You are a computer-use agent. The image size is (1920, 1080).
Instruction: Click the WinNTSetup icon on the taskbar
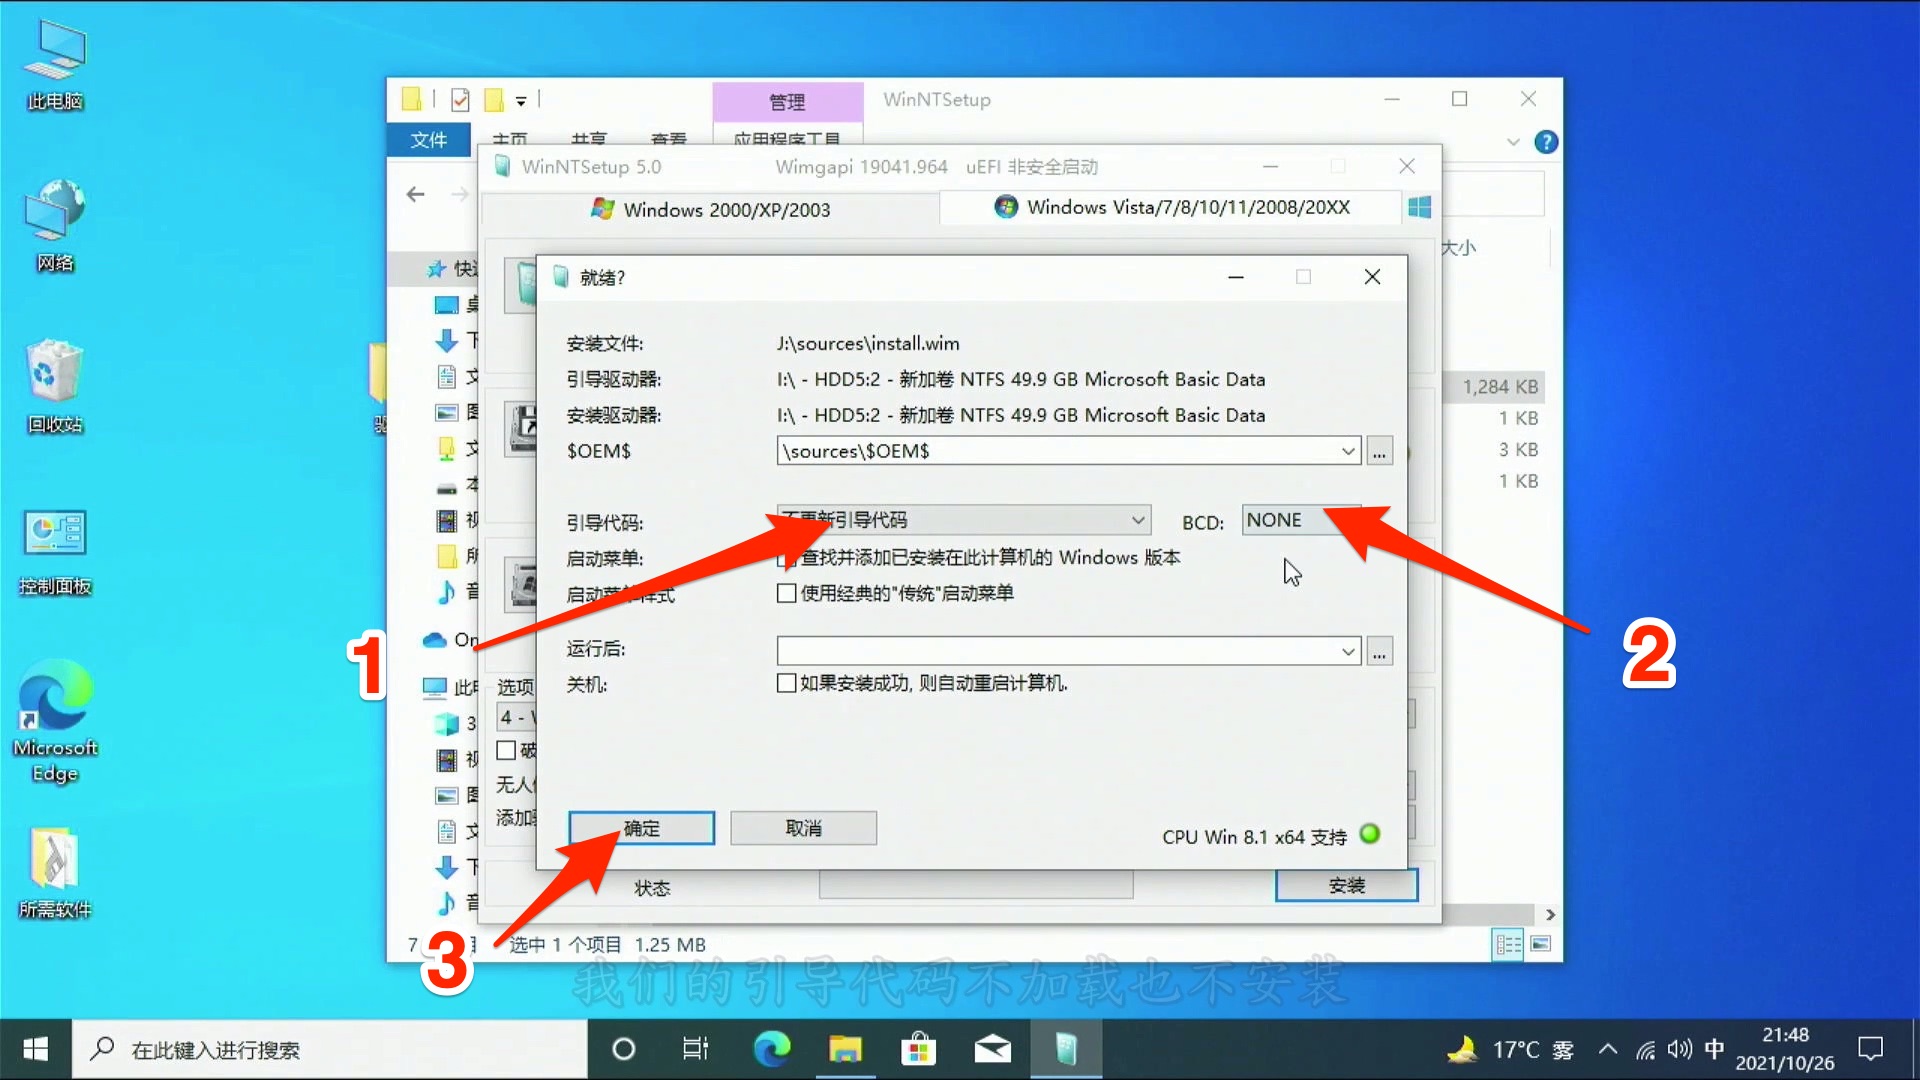1066,1049
